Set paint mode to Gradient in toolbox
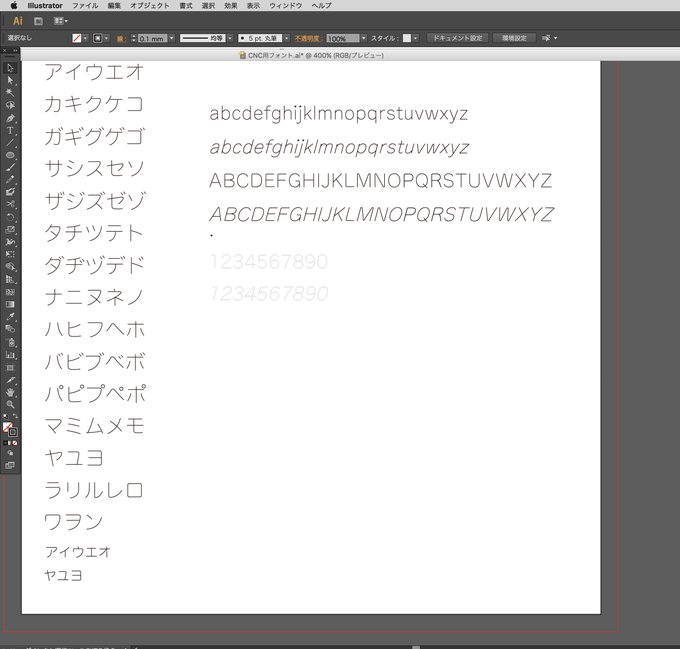 [10, 443]
